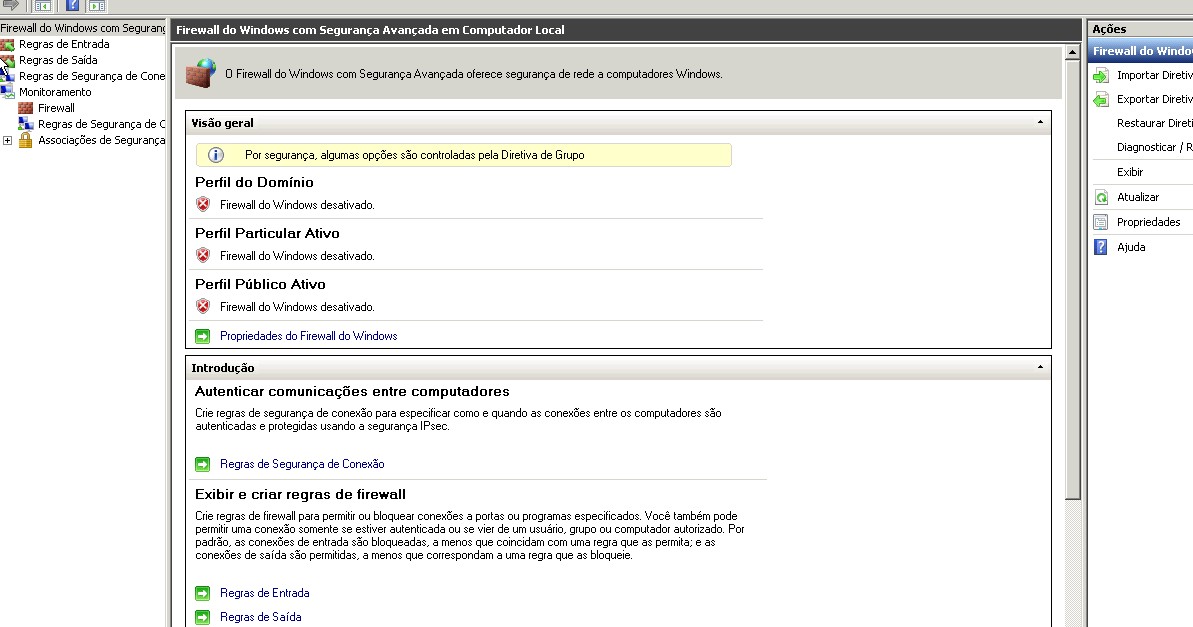Screen dimensions: 1193x627
Task: Toggle the action pane toolbar icon
Action: 97,5
